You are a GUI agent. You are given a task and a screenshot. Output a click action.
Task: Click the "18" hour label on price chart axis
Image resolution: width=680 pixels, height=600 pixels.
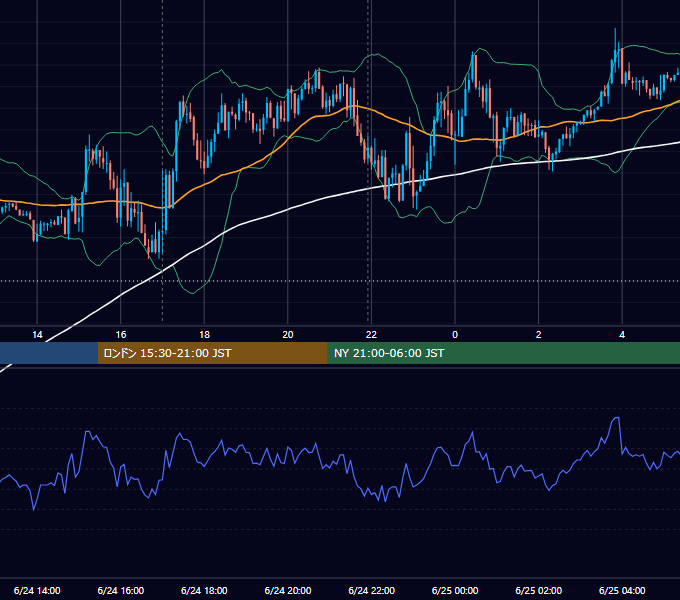click(x=204, y=335)
